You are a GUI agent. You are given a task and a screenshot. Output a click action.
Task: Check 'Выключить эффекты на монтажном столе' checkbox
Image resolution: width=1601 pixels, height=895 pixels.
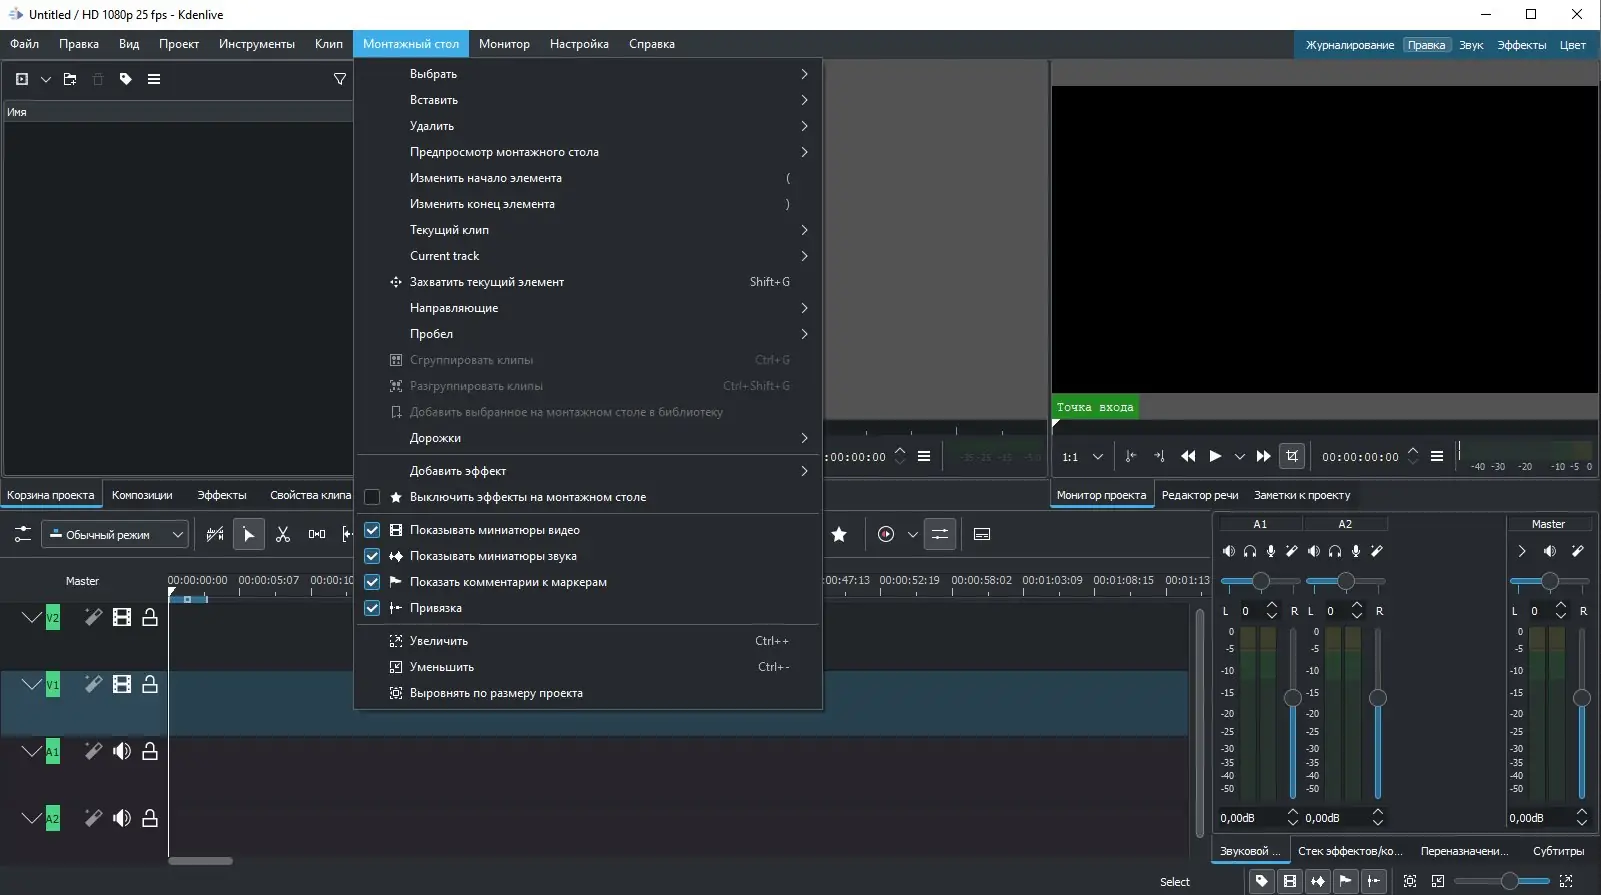372,497
